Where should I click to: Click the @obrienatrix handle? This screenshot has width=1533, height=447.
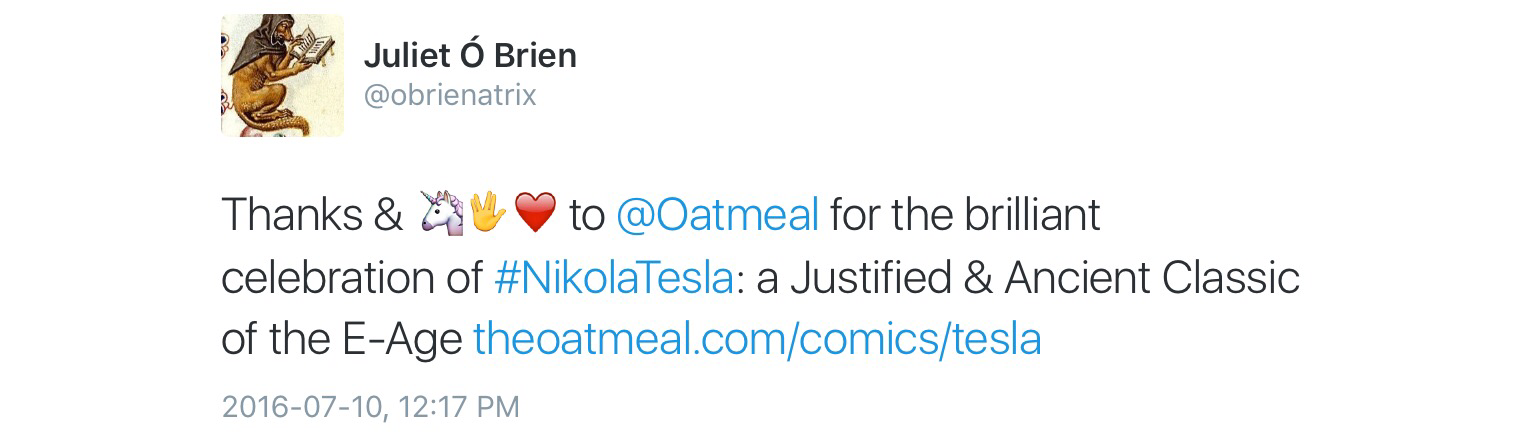pyautogui.click(x=450, y=96)
